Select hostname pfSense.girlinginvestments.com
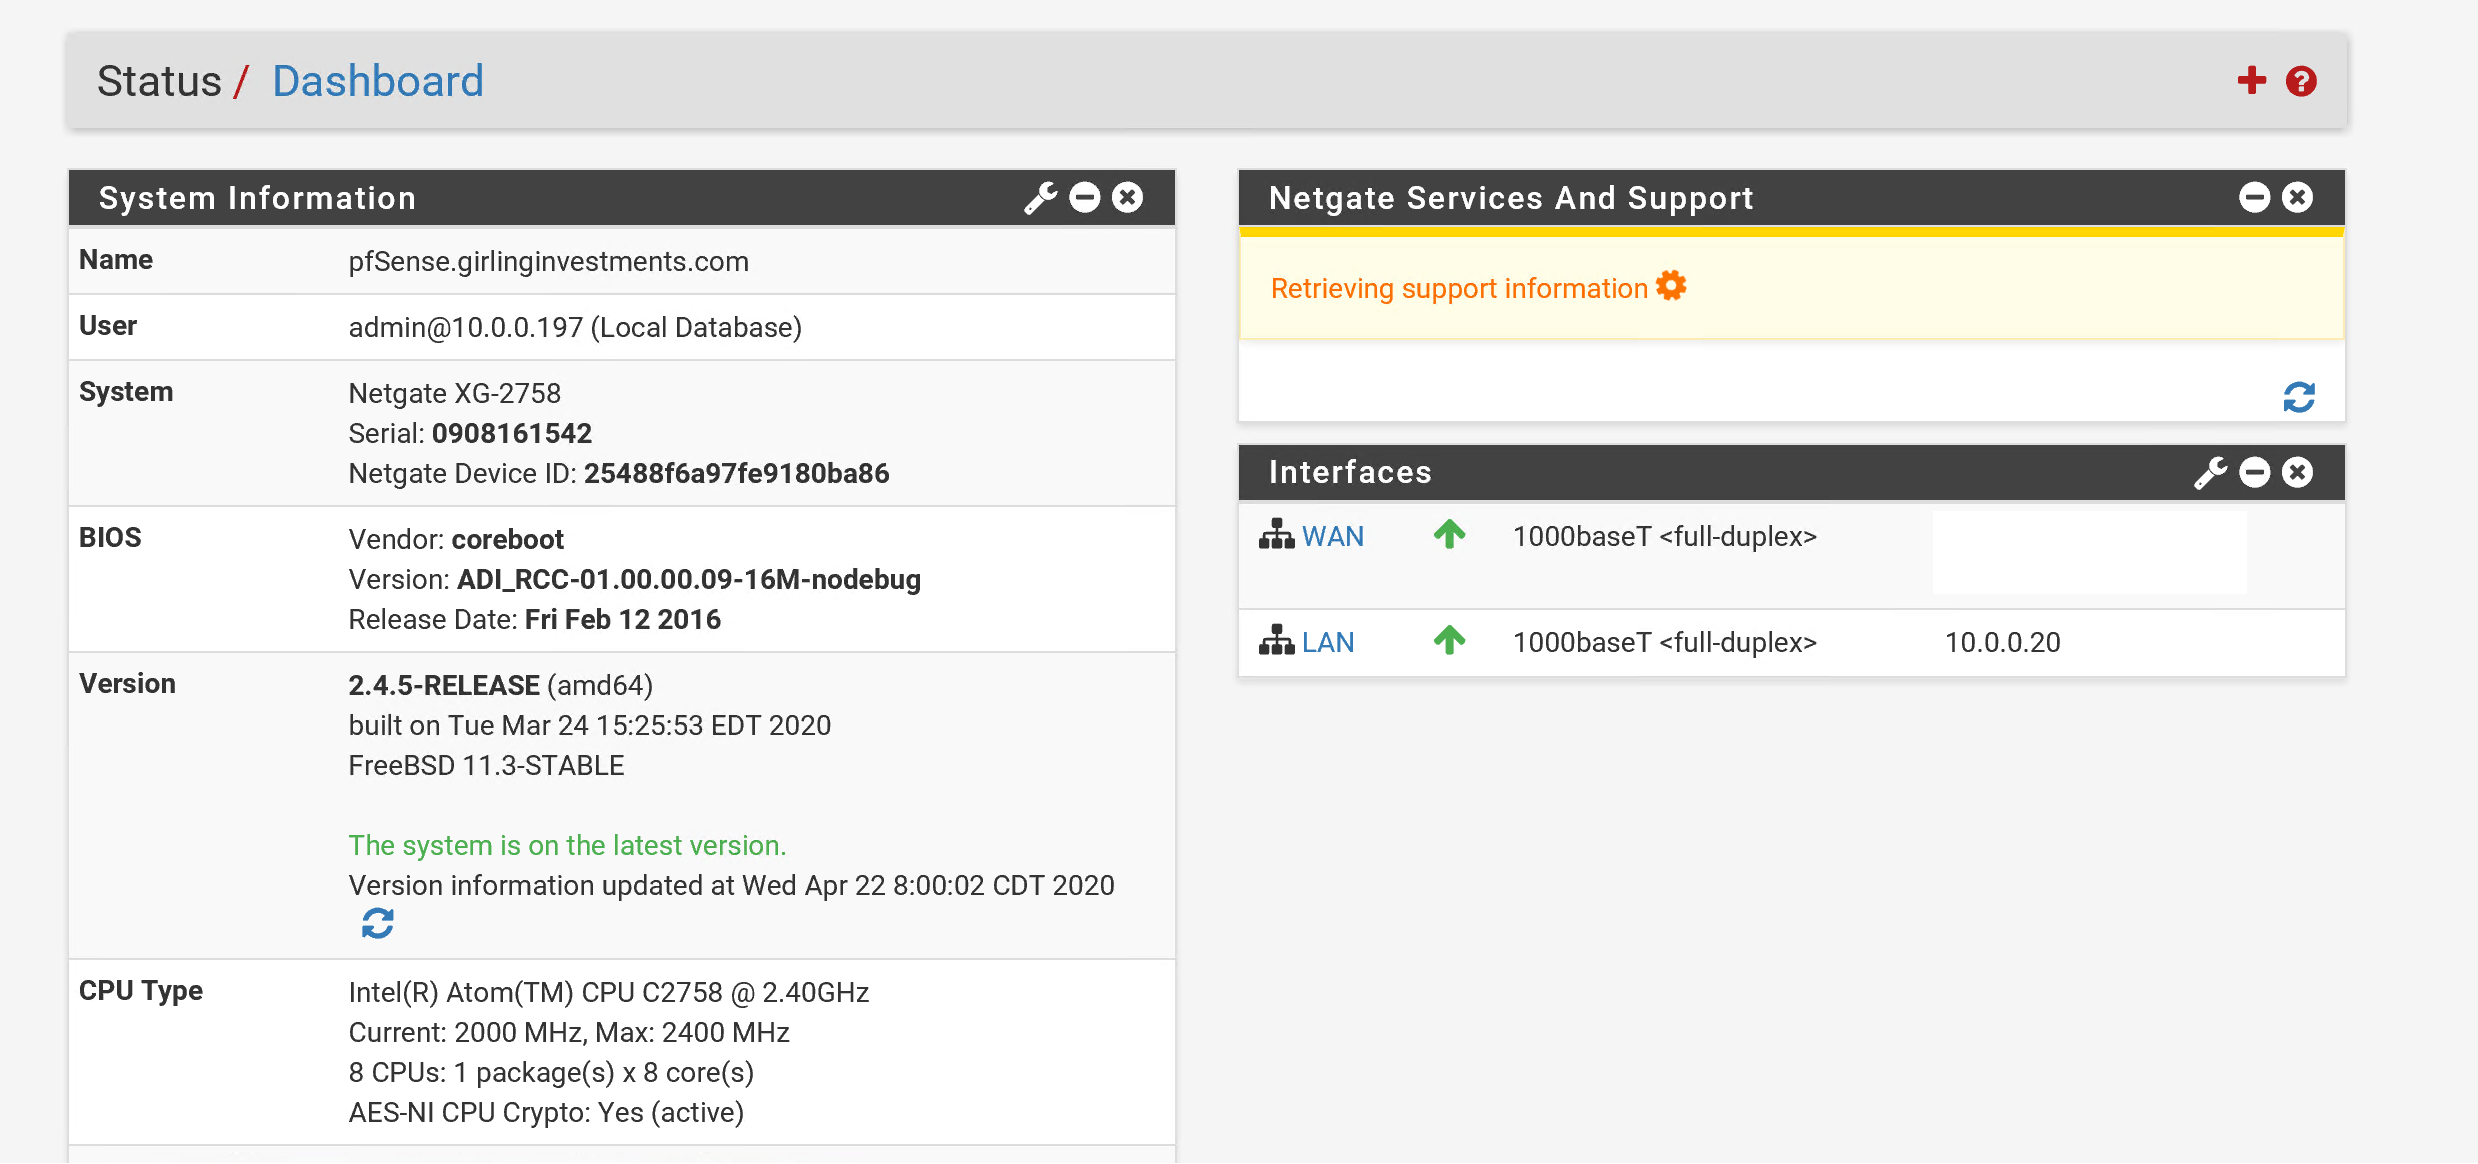2478x1164 pixels. (x=548, y=261)
